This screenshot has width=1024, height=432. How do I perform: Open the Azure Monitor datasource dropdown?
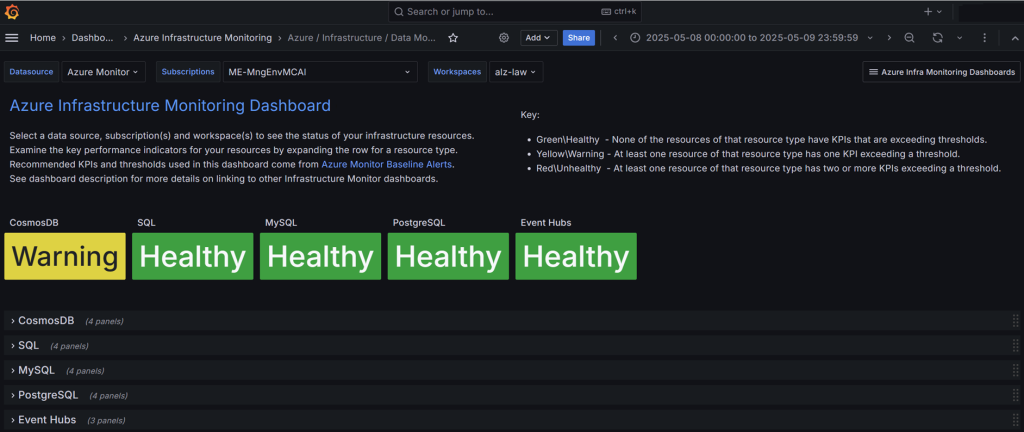[x=103, y=72]
